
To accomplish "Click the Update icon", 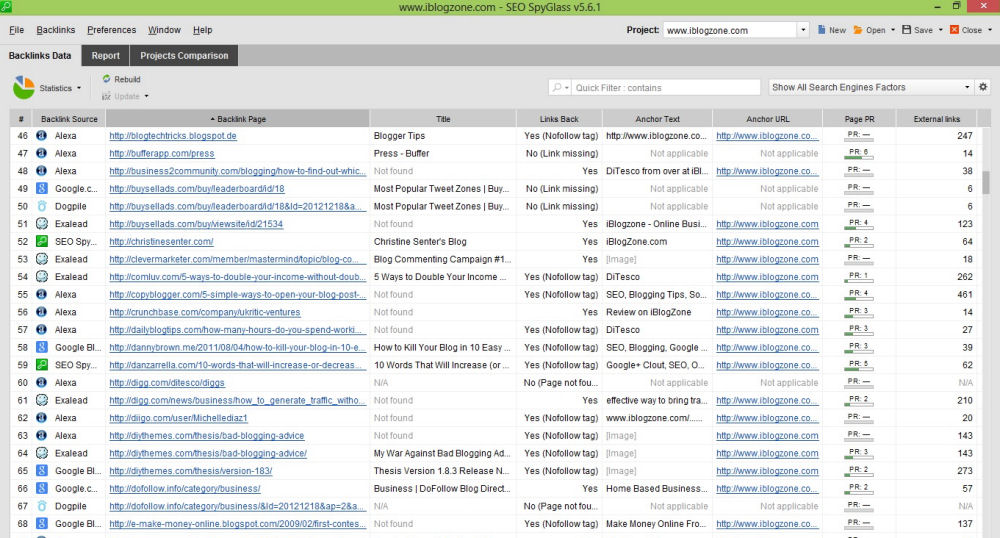I will pos(107,96).
